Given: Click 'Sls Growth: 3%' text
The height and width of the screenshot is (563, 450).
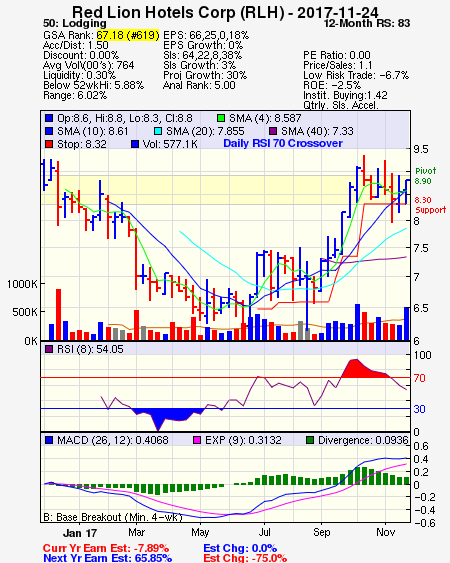Looking at the screenshot, I should 199,65.
